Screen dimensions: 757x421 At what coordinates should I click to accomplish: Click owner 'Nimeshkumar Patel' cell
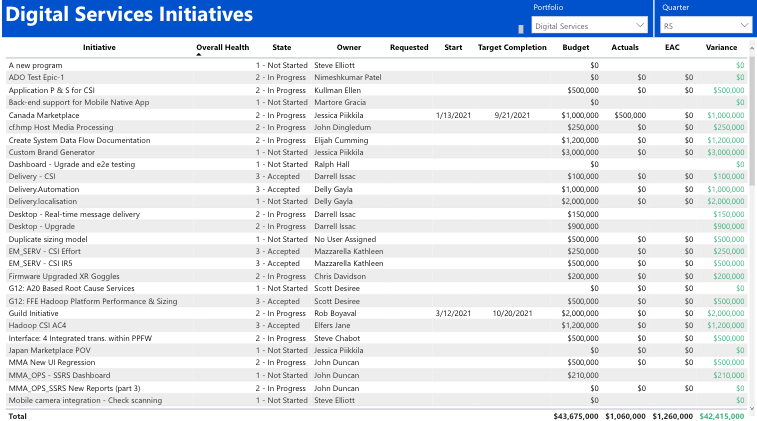348,77
